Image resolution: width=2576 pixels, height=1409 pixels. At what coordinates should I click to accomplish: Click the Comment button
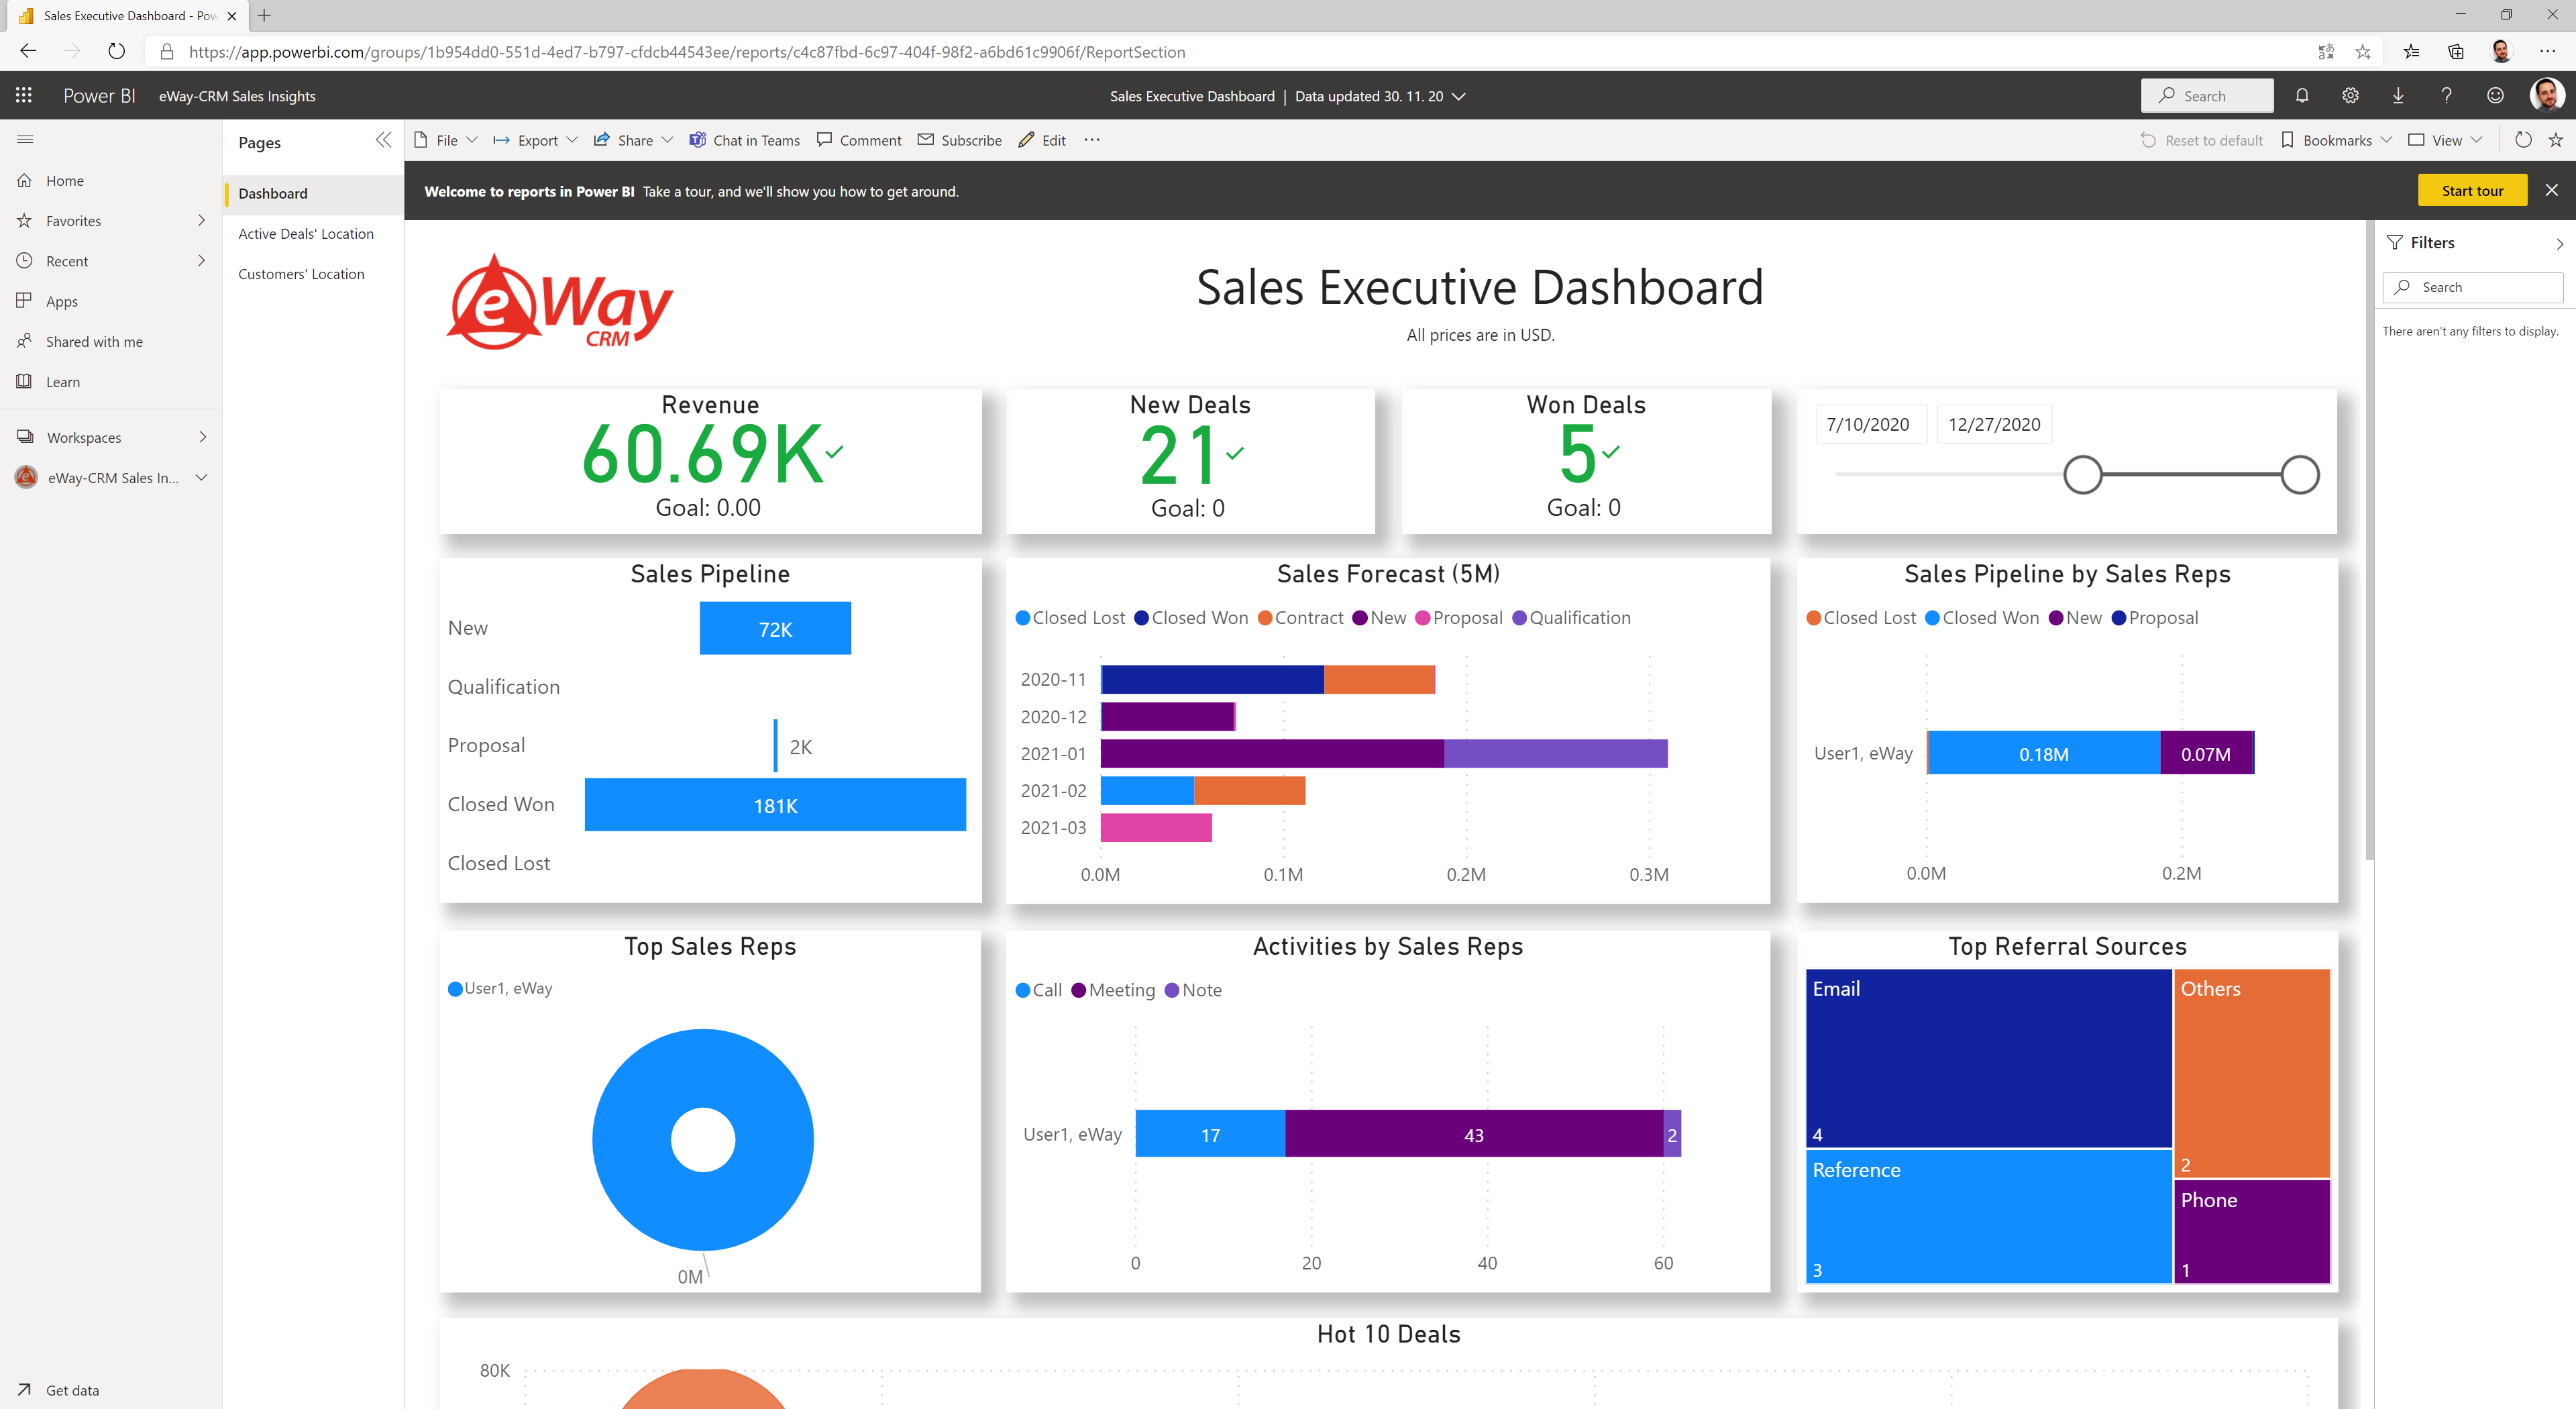click(x=859, y=140)
